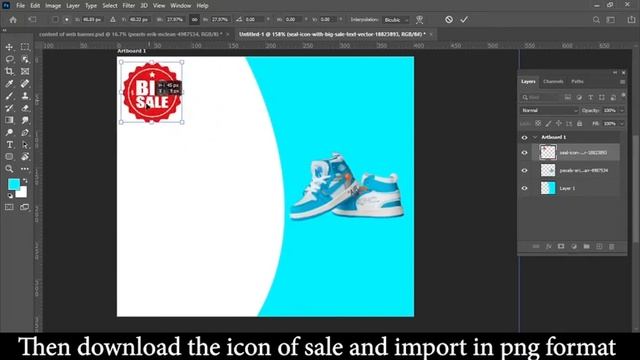Select the Eraser tool

(25, 108)
